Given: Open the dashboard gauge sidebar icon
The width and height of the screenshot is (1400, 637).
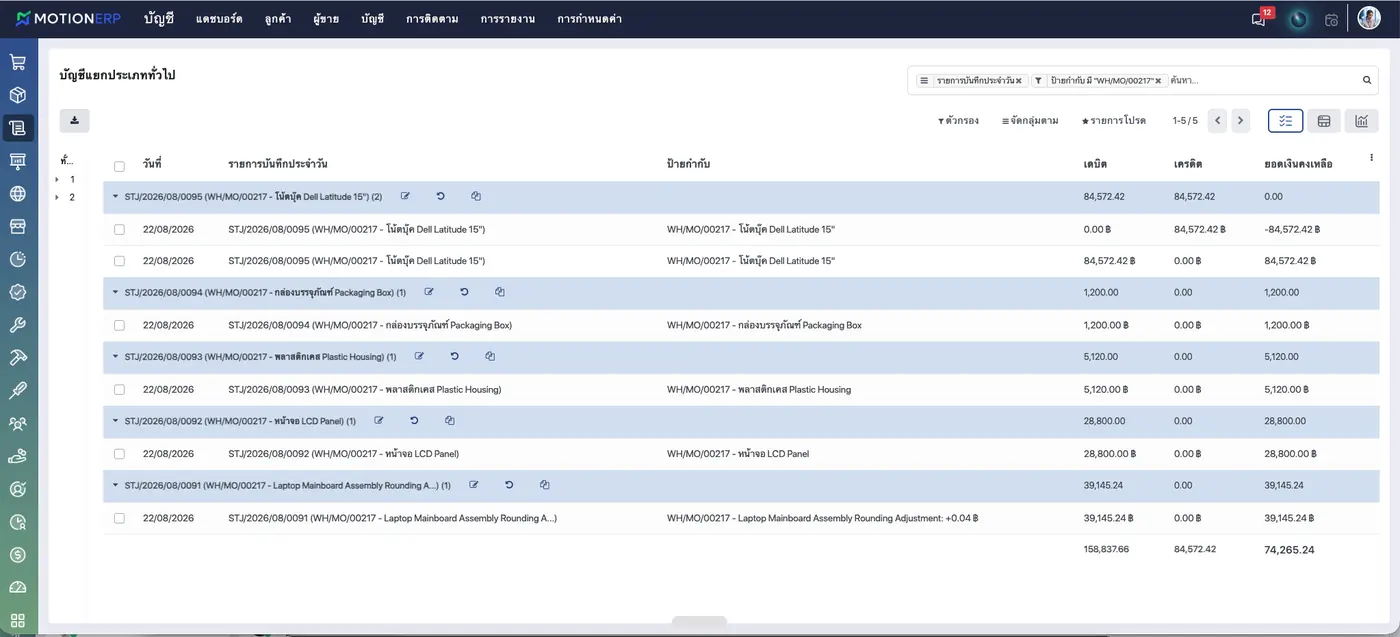Looking at the screenshot, I should (x=18, y=587).
